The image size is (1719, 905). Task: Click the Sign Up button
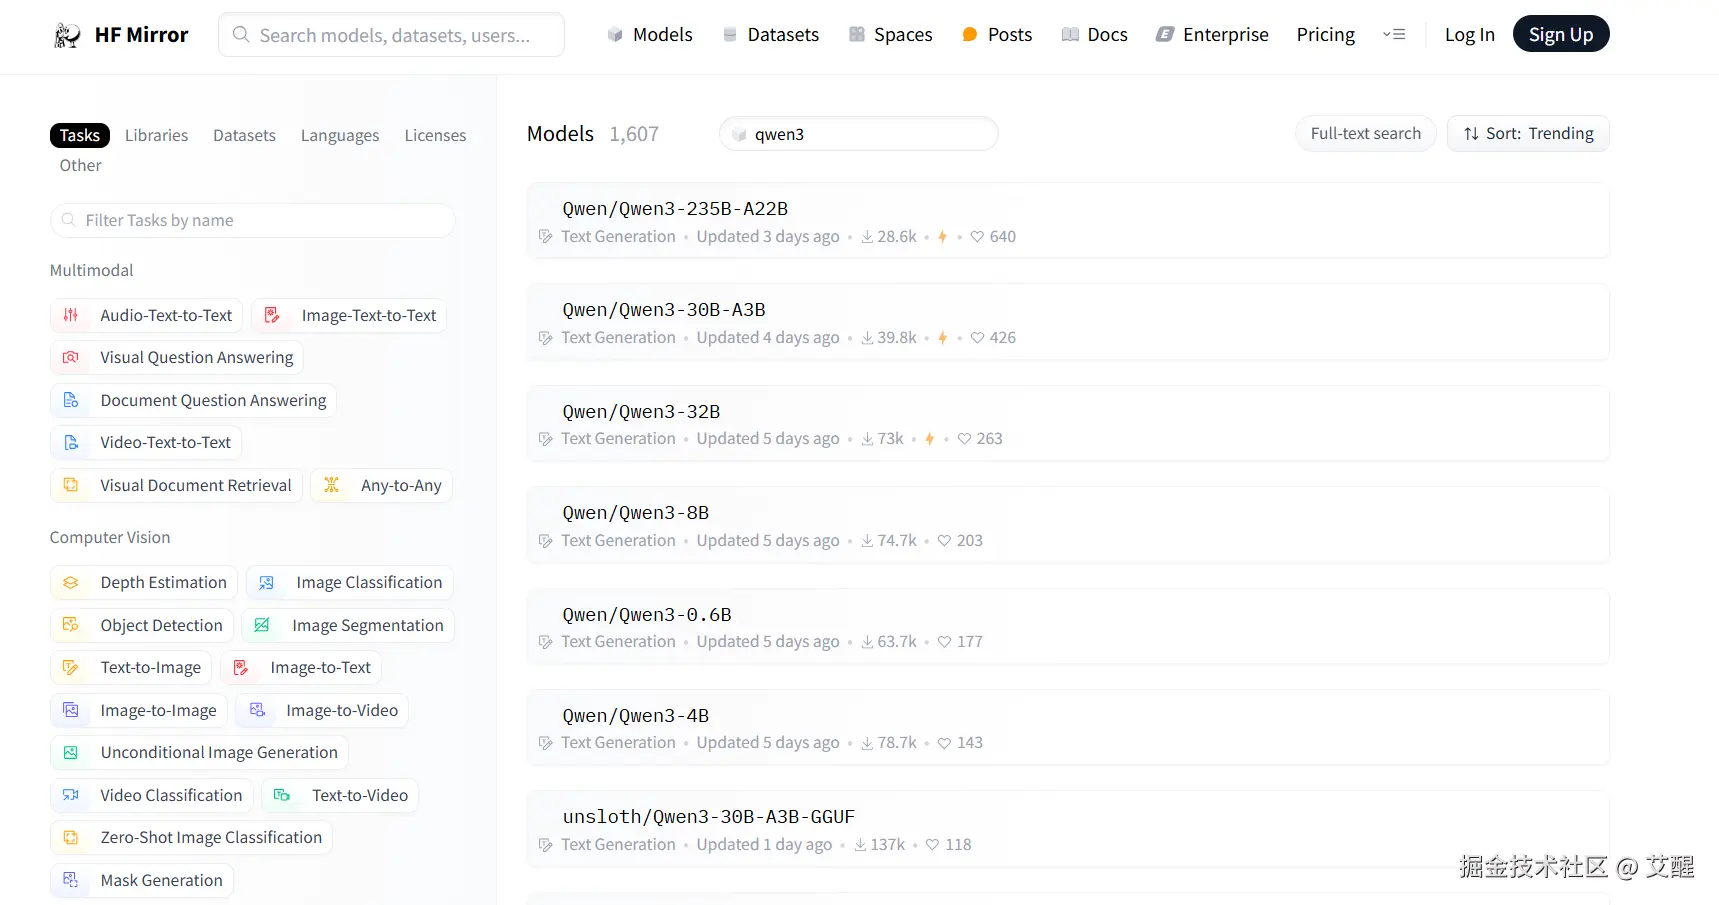click(1561, 34)
